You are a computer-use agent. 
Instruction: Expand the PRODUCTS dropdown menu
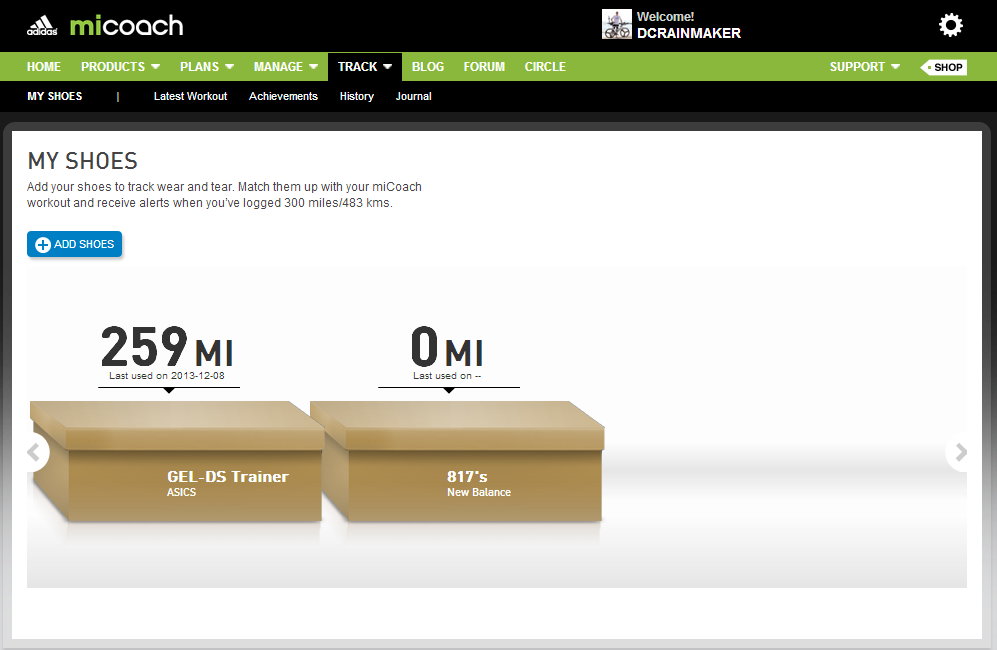click(120, 67)
